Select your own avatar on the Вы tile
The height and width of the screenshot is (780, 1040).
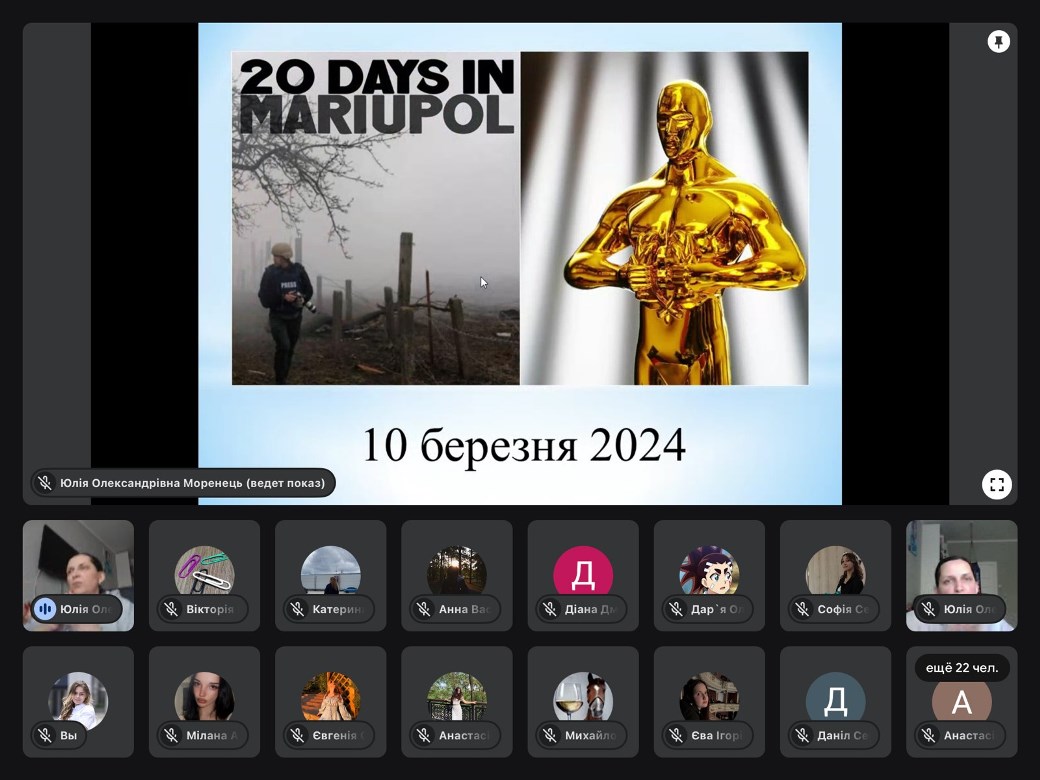click(x=78, y=698)
